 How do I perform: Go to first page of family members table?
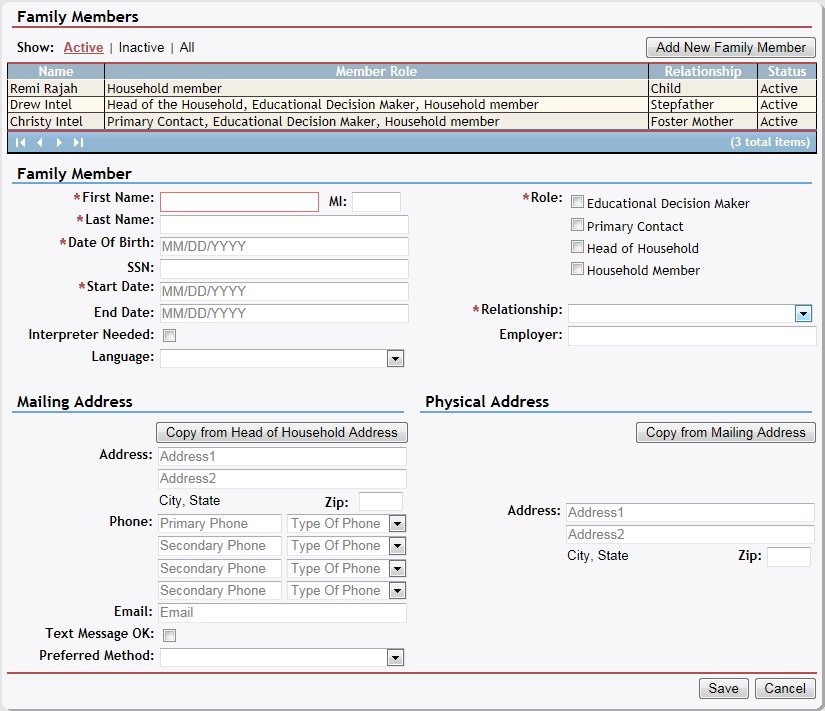pyautogui.click(x=21, y=142)
